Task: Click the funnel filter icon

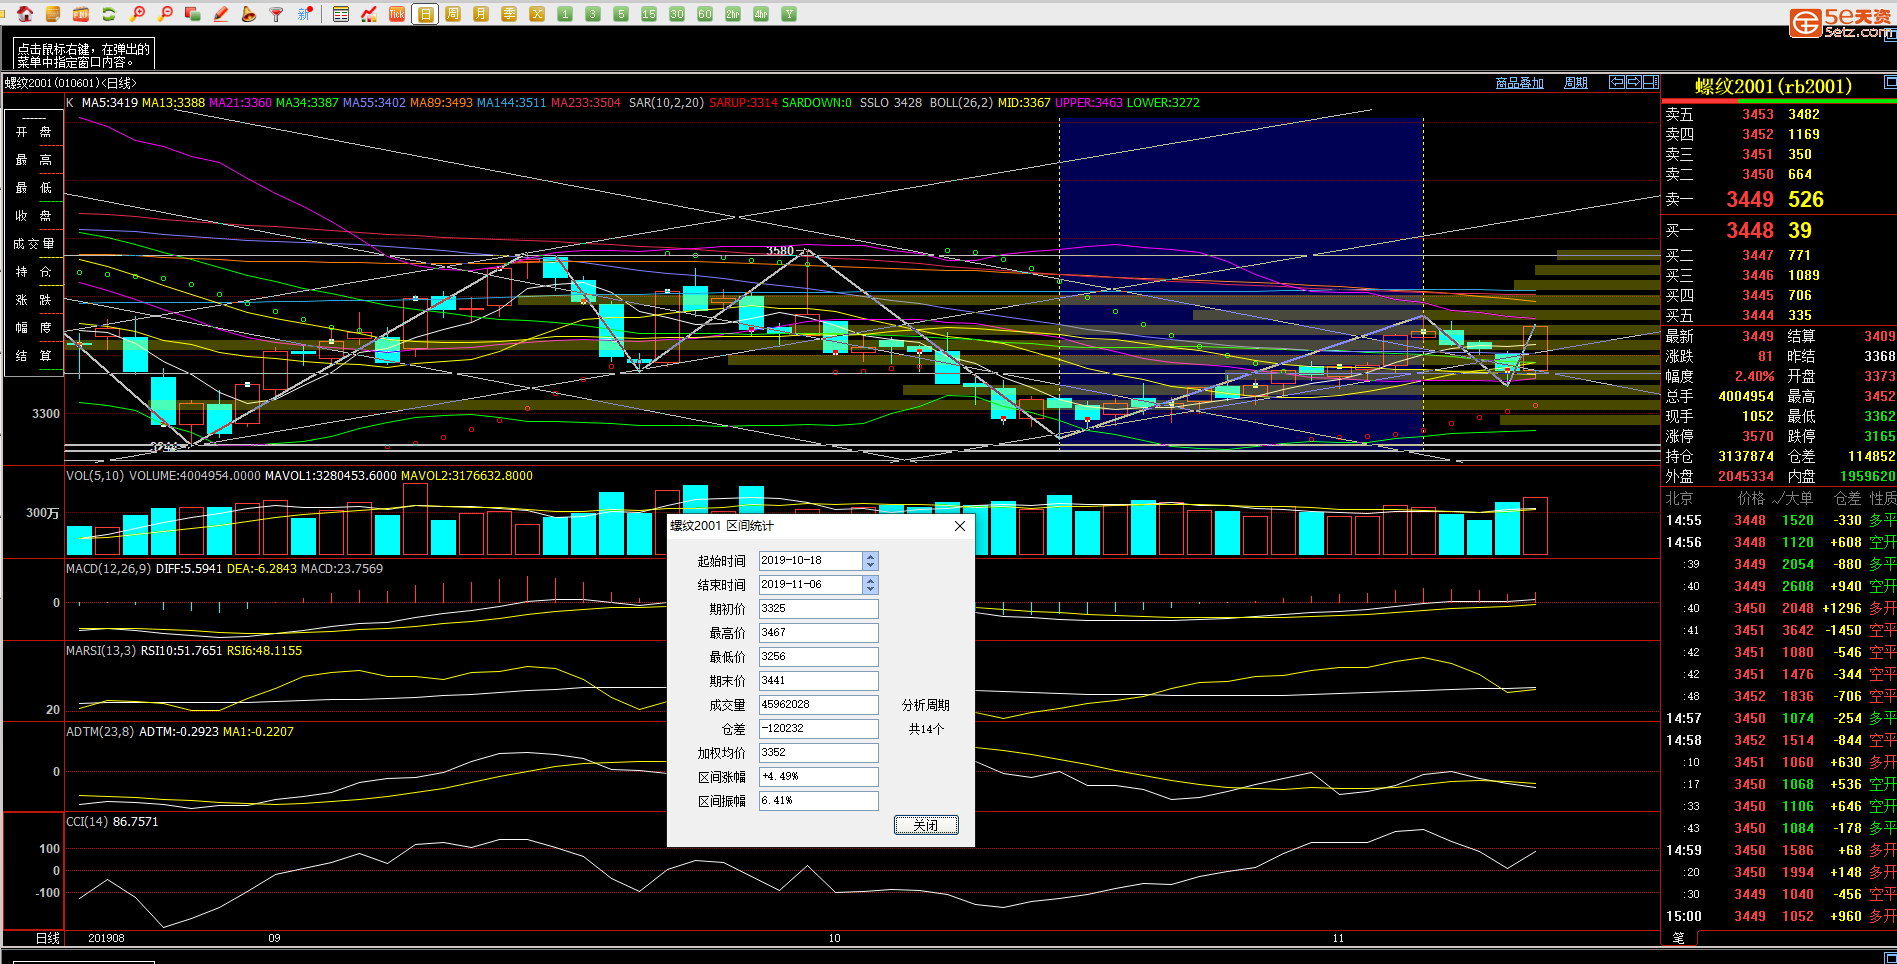Action: click(x=277, y=14)
